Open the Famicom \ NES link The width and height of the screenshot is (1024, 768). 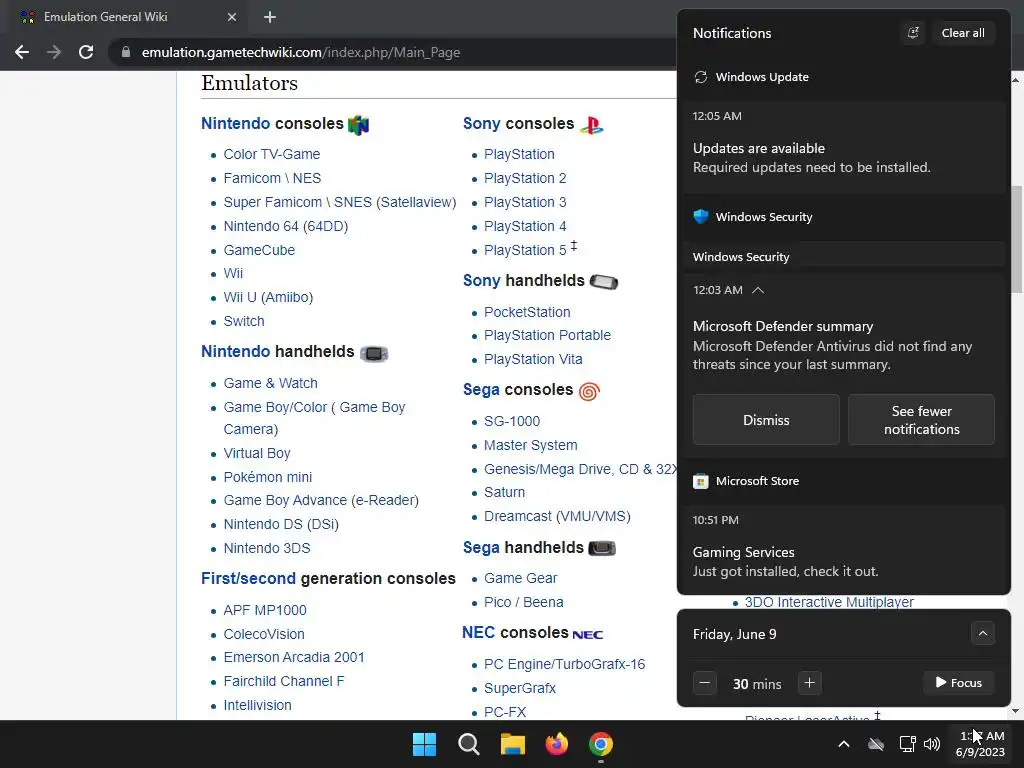coord(272,178)
